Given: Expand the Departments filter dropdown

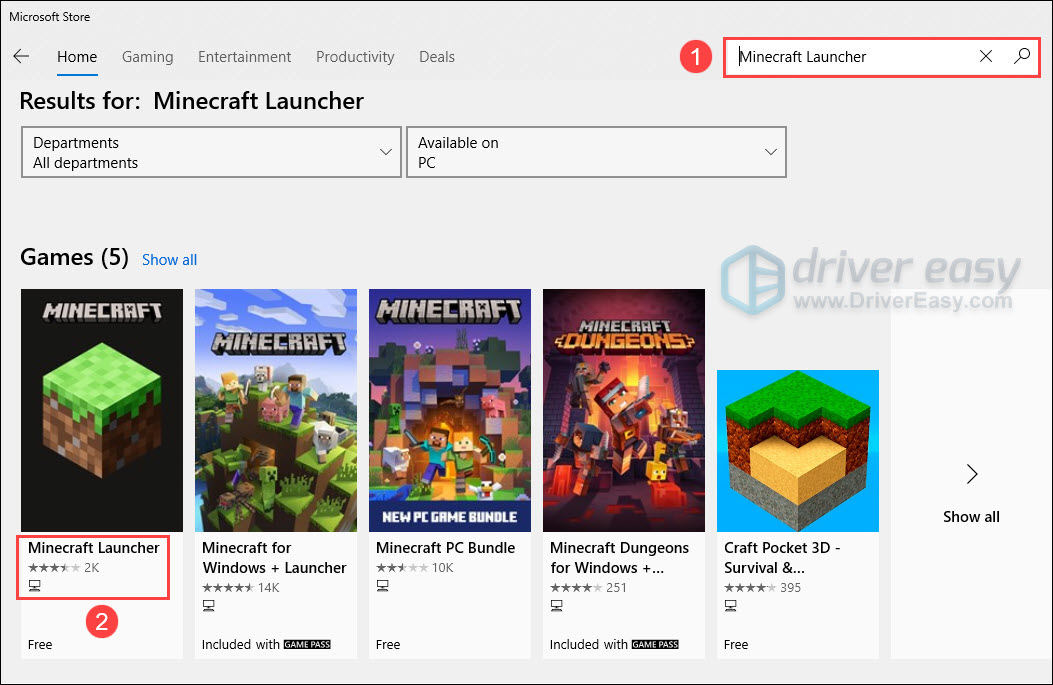Looking at the screenshot, I should (211, 152).
